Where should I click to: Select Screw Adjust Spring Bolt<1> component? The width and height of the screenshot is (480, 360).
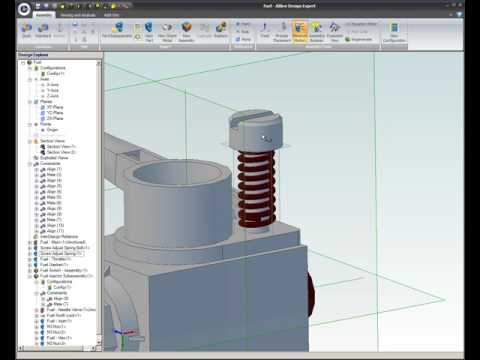(x=65, y=248)
